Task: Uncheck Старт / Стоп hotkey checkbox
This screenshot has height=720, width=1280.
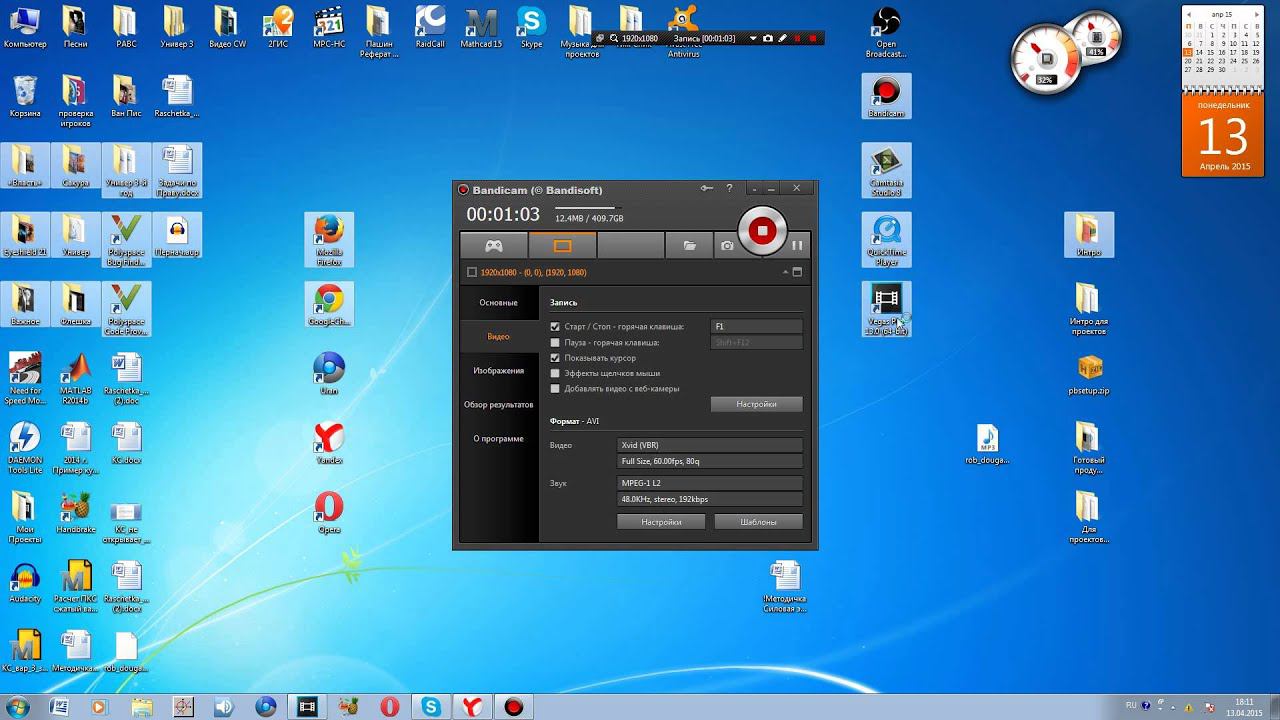Action: coord(555,327)
